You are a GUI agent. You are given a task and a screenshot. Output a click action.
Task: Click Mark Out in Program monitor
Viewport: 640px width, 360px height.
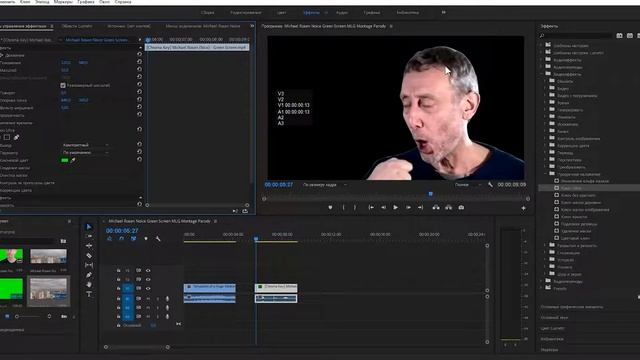click(x=355, y=207)
